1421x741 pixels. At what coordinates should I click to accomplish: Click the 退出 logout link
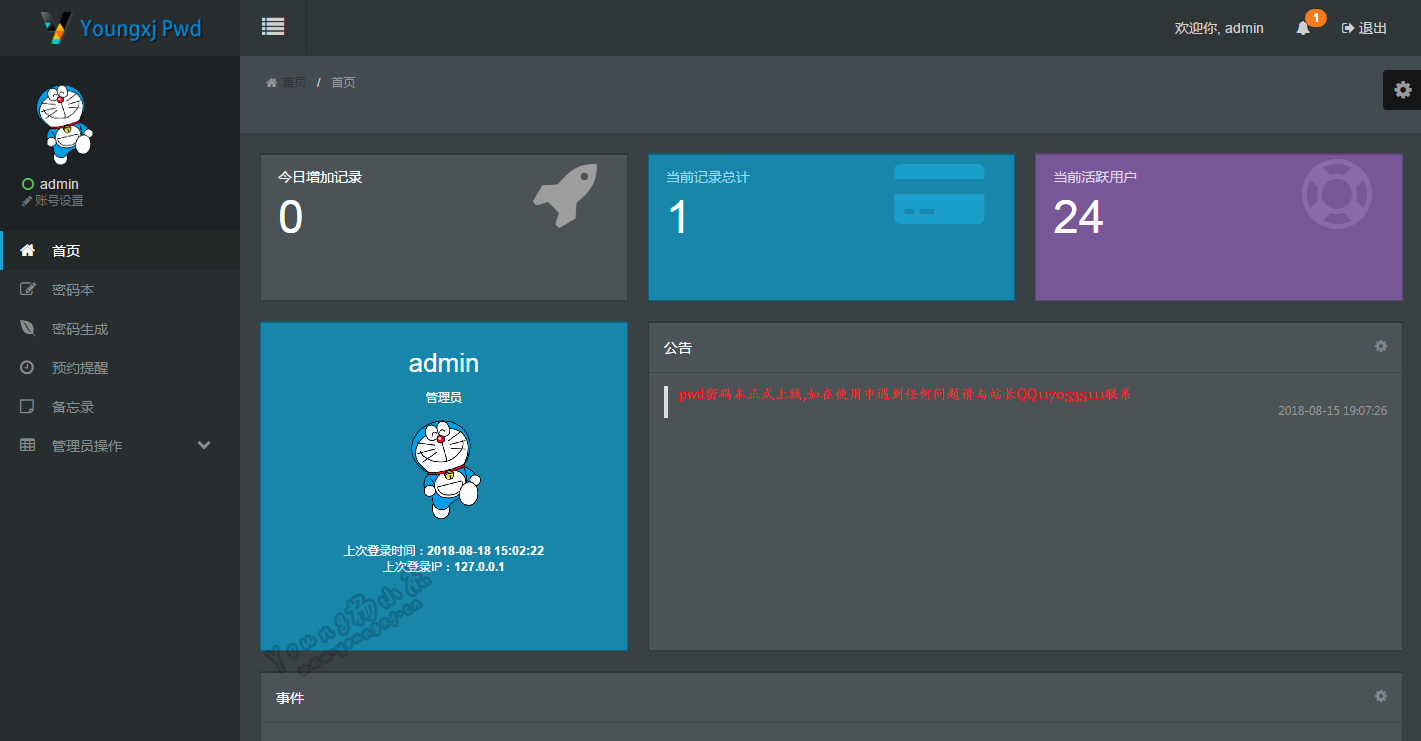click(1364, 28)
